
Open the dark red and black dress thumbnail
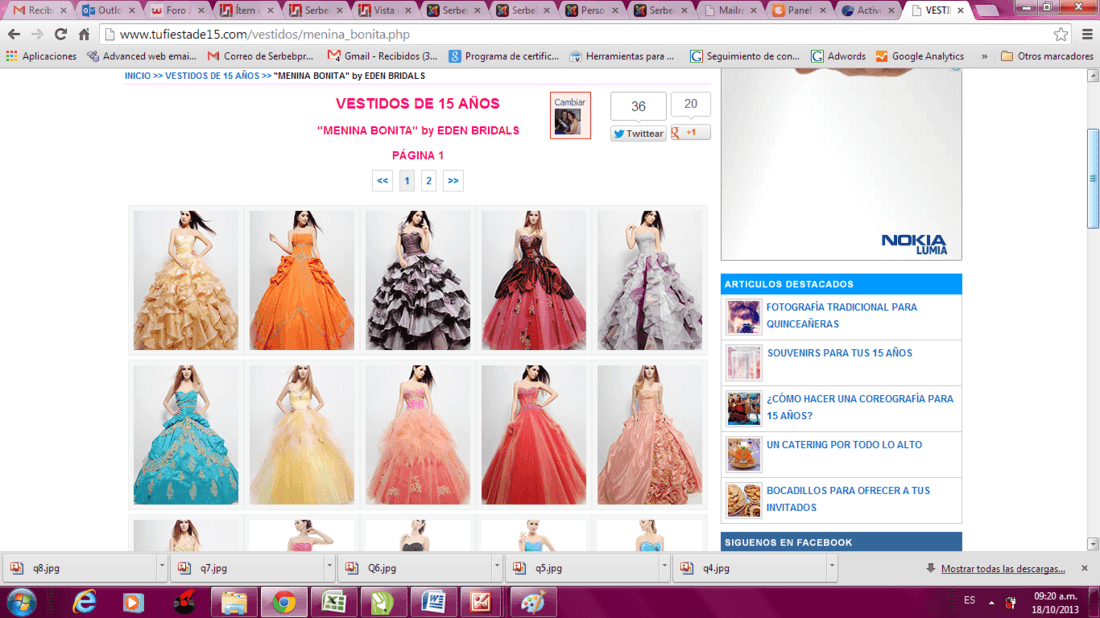point(533,280)
